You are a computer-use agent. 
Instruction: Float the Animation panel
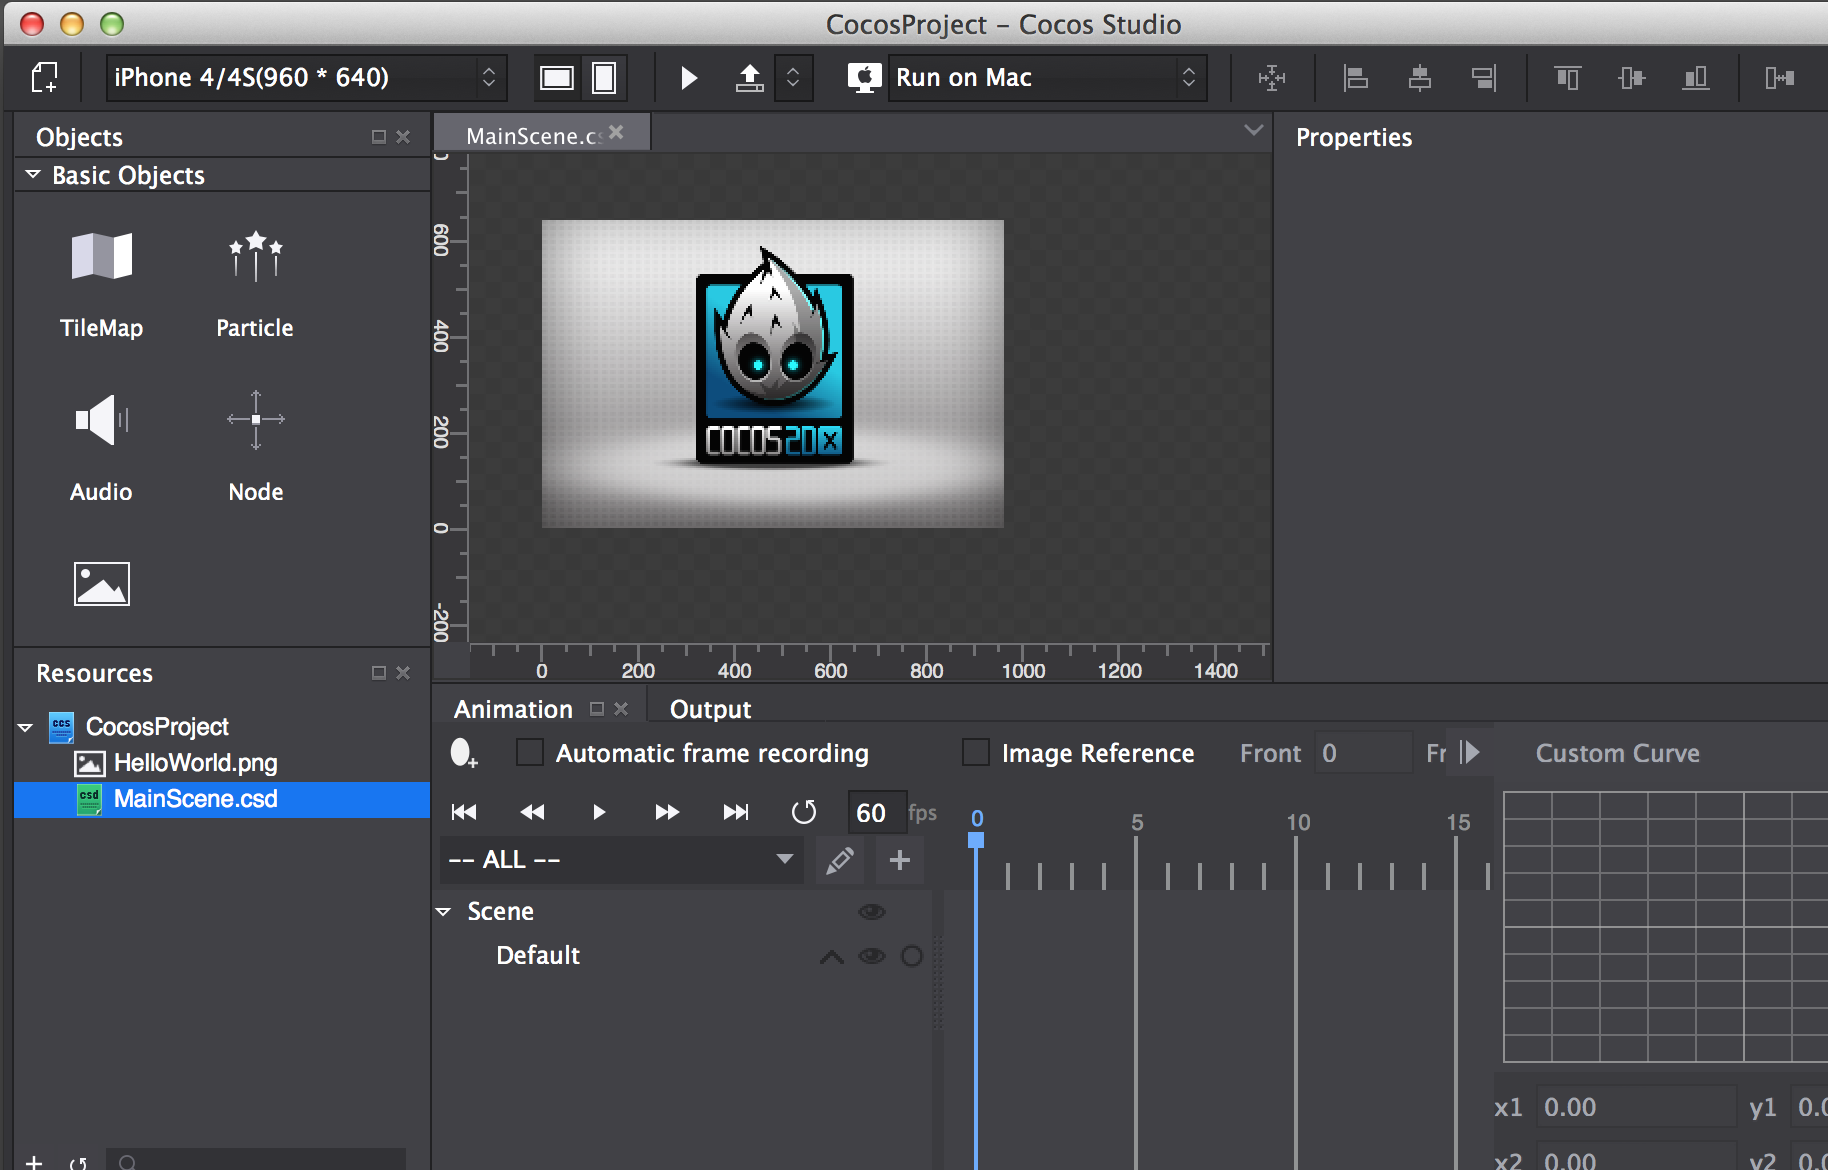[x=597, y=709]
